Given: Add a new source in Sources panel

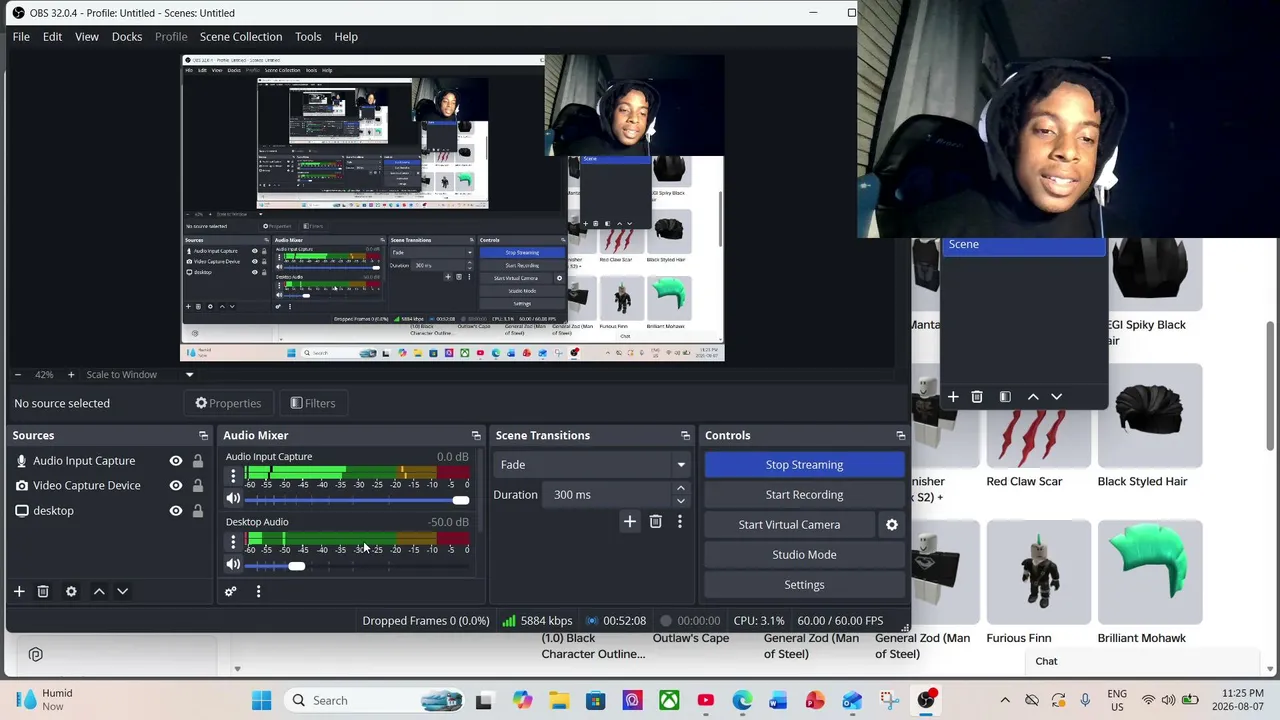Looking at the screenshot, I should tap(19, 591).
